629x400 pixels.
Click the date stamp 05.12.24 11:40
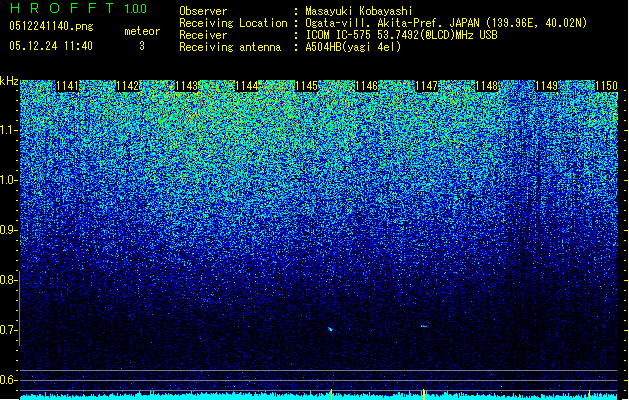51,46
